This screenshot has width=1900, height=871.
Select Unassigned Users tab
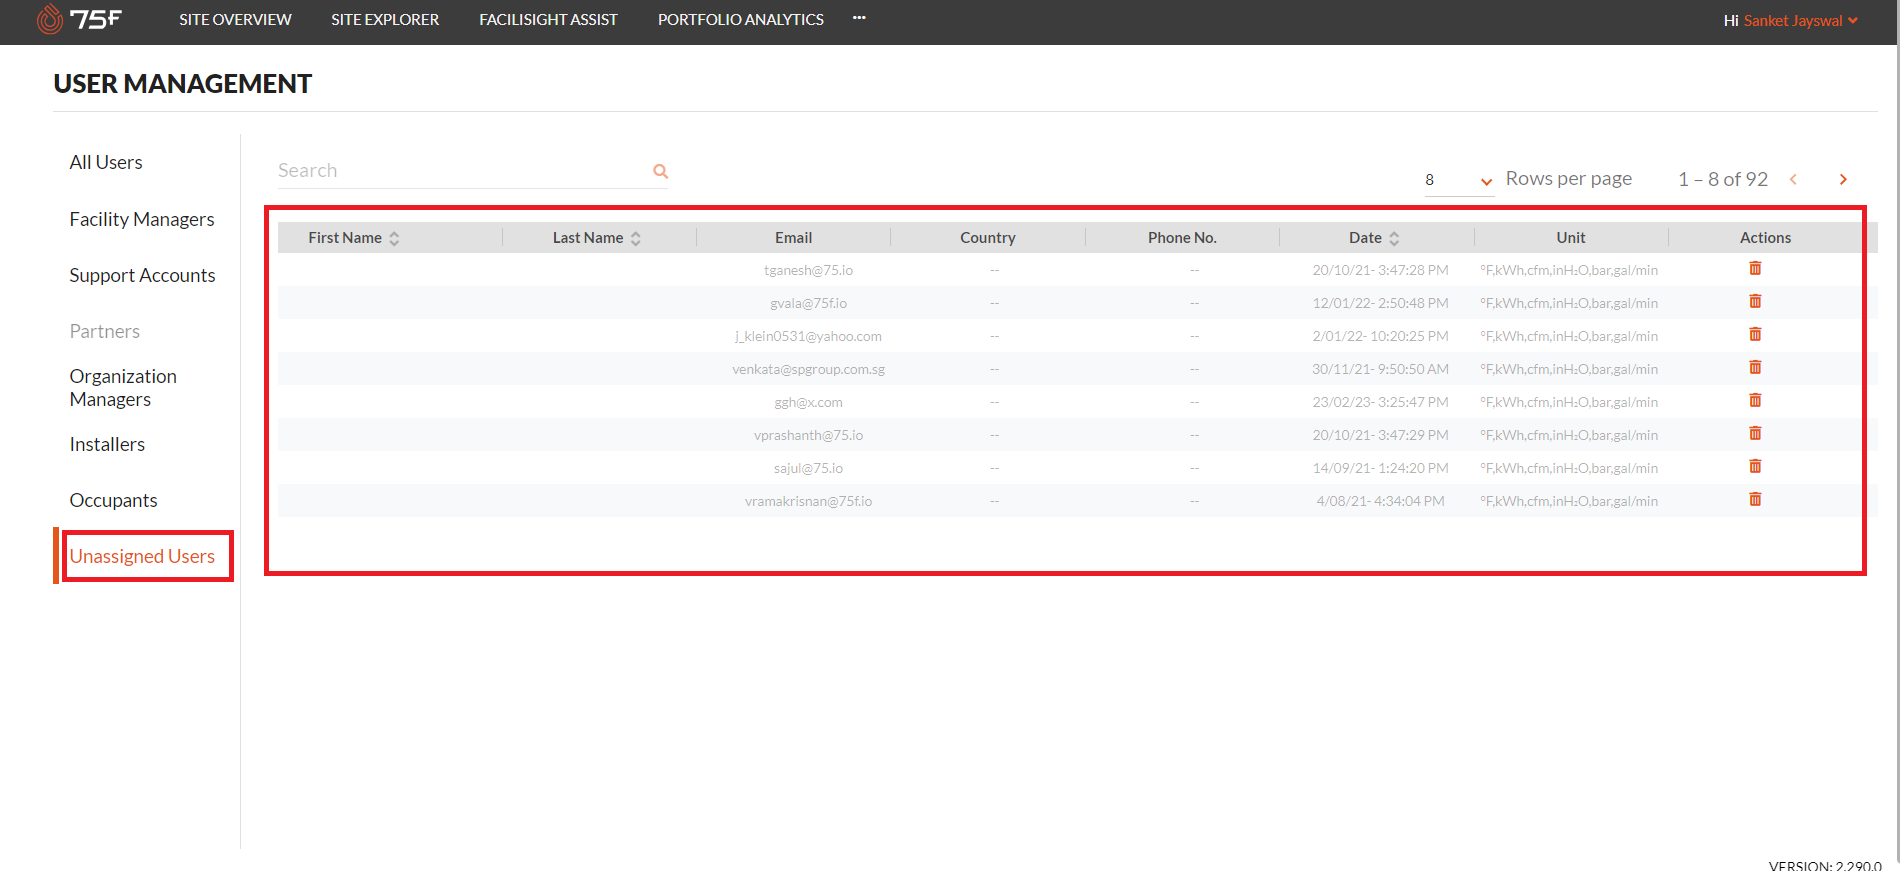[142, 556]
